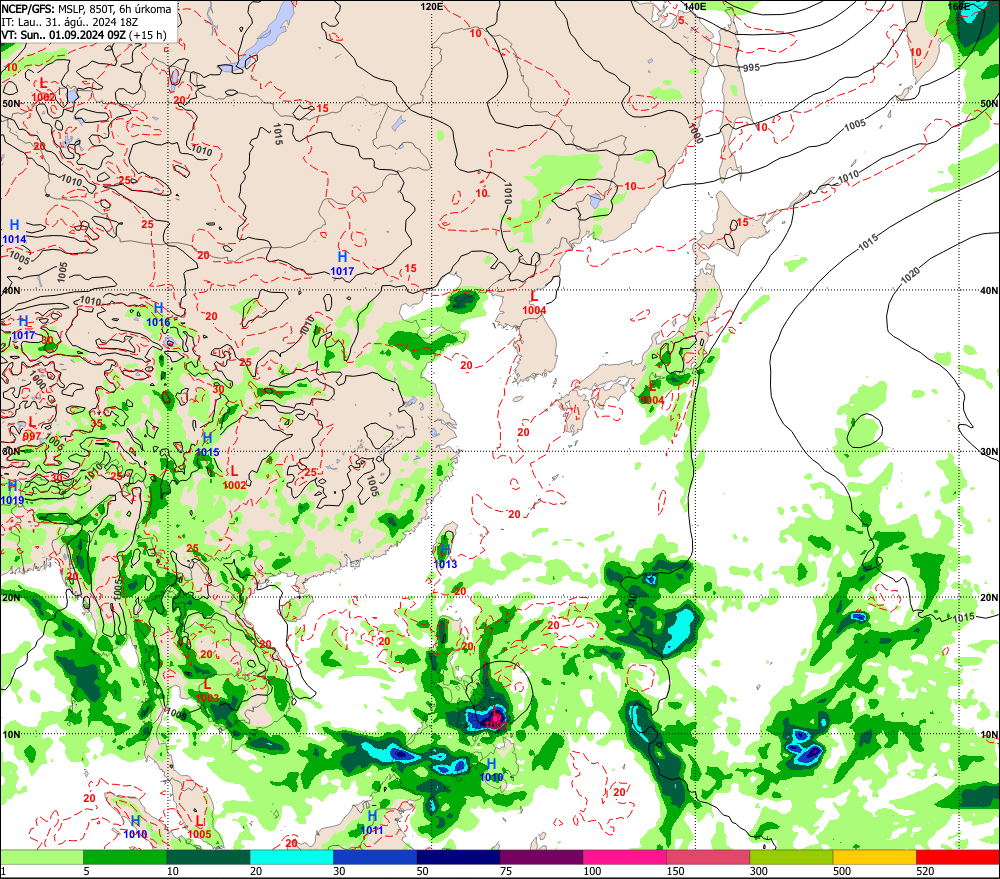
Task: Click the left 30N latitude label
Action: (10, 451)
